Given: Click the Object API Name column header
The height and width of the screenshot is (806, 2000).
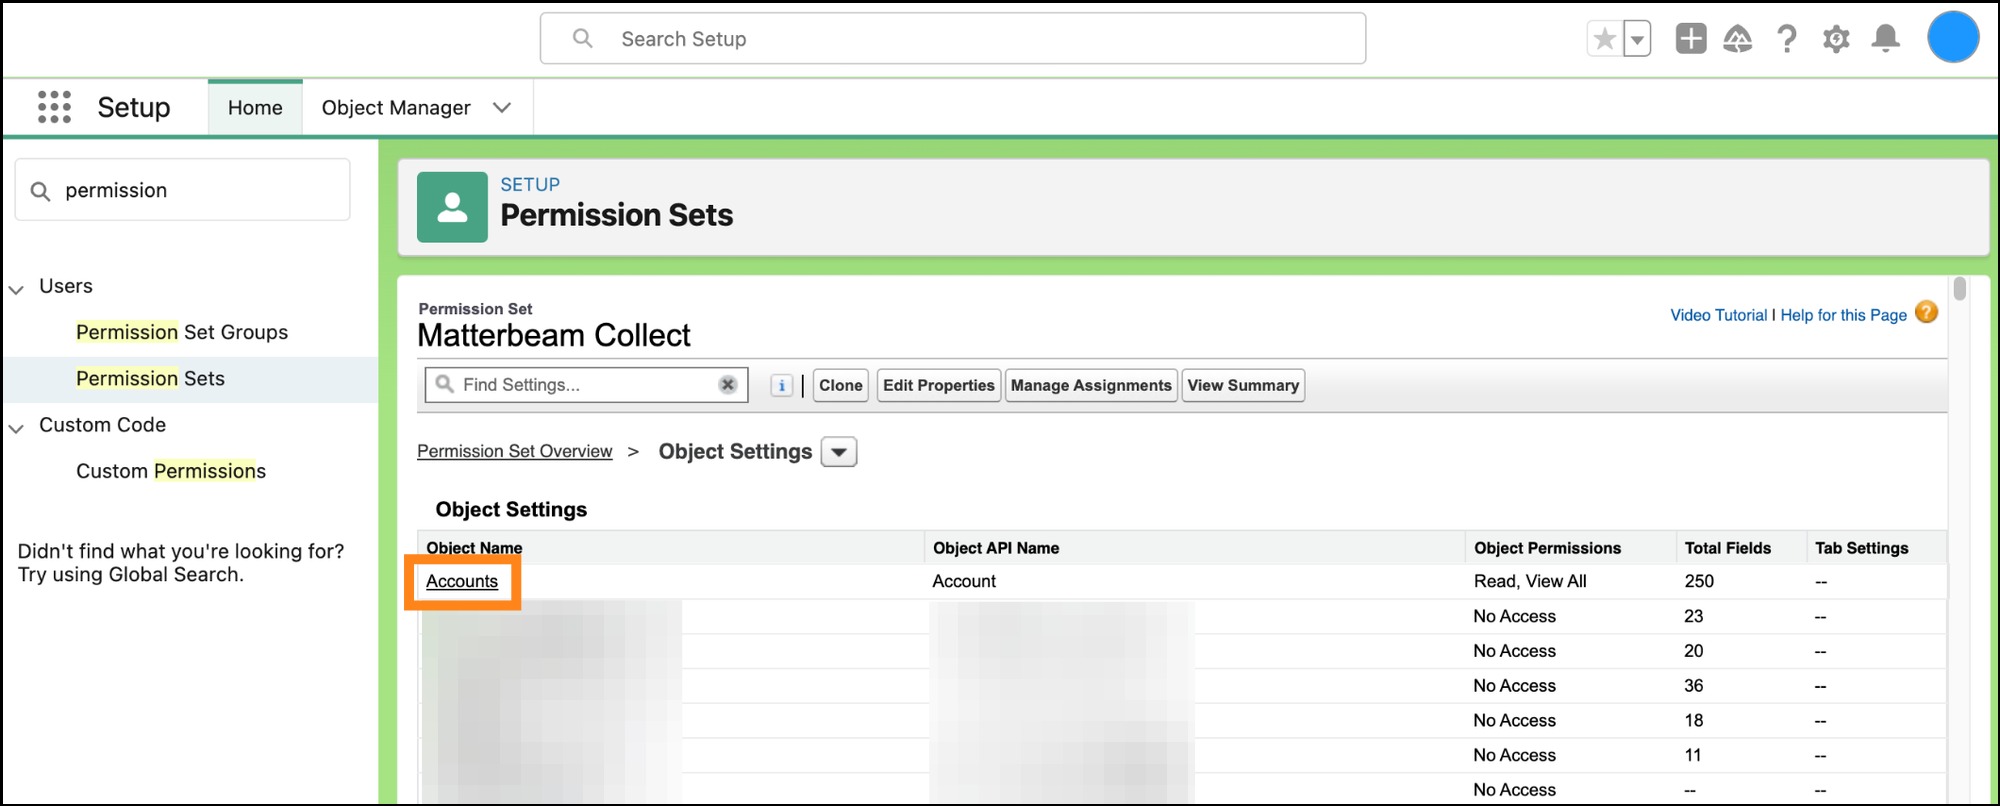Looking at the screenshot, I should [x=996, y=548].
